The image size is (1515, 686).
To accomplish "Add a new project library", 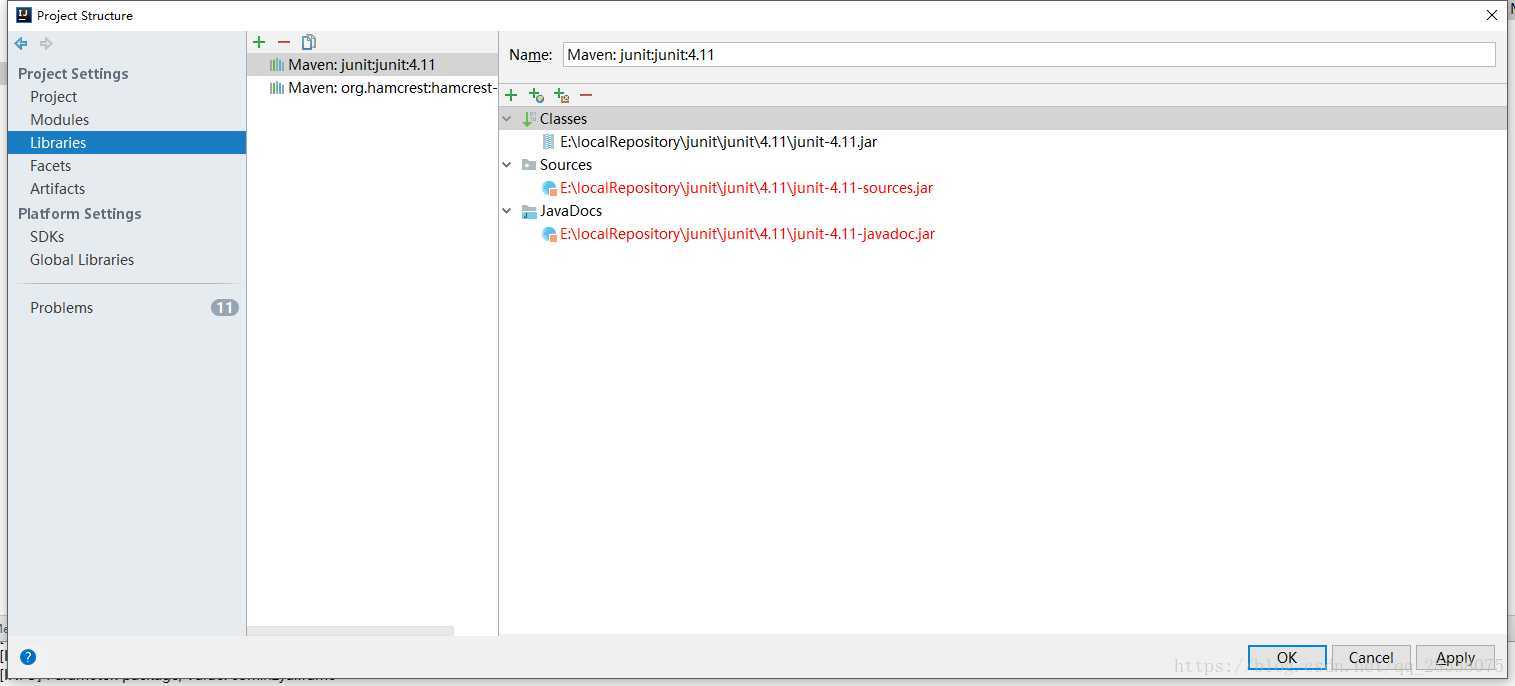I will tap(259, 42).
